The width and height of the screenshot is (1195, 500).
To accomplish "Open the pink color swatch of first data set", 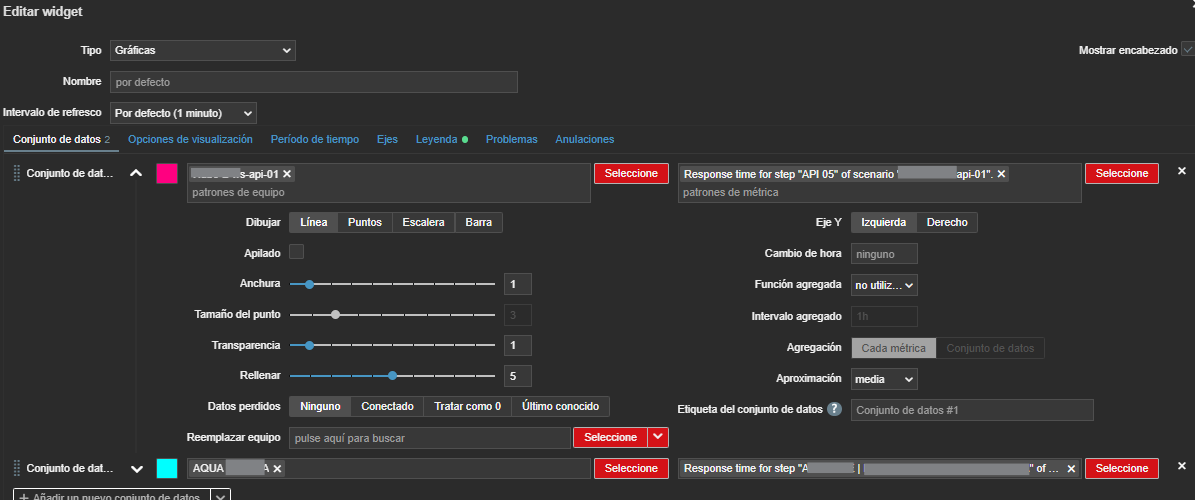I will [x=167, y=174].
